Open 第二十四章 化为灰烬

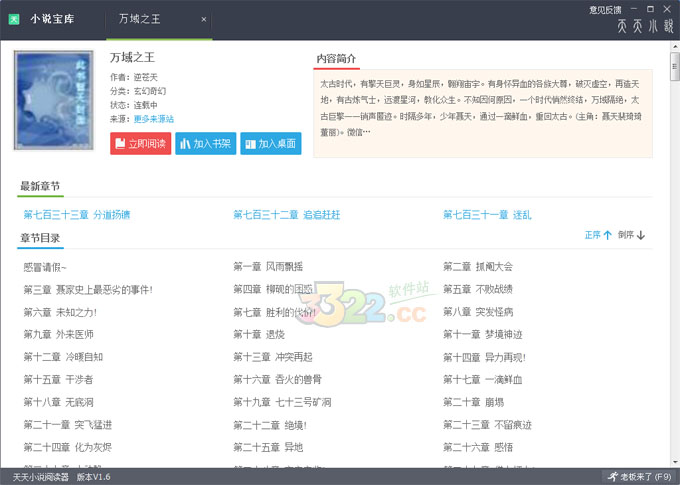click(68, 447)
